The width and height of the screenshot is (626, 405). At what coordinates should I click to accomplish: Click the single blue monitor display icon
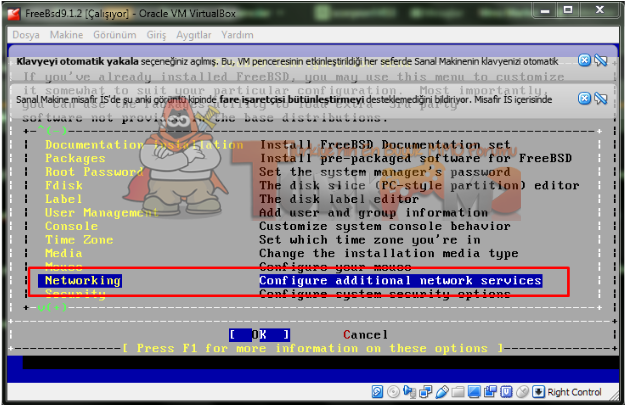474,392
